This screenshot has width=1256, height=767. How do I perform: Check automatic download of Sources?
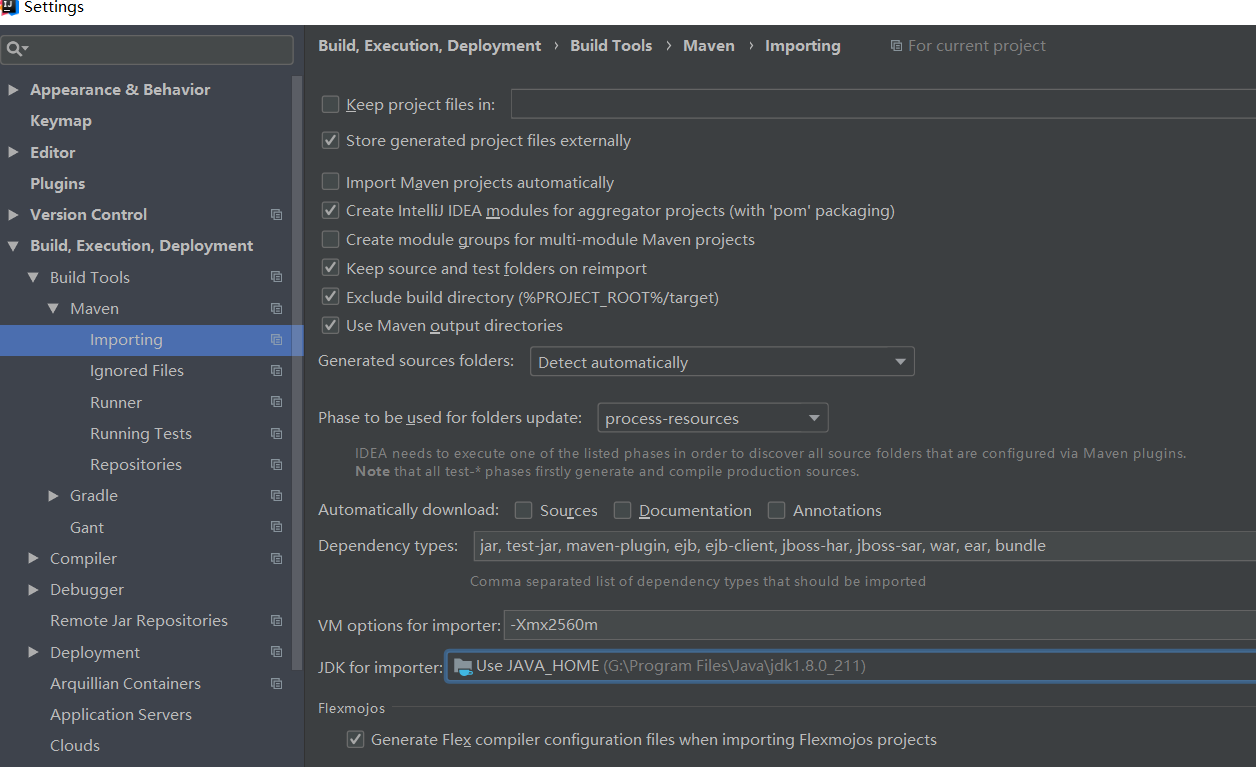[x=523, y=510]
